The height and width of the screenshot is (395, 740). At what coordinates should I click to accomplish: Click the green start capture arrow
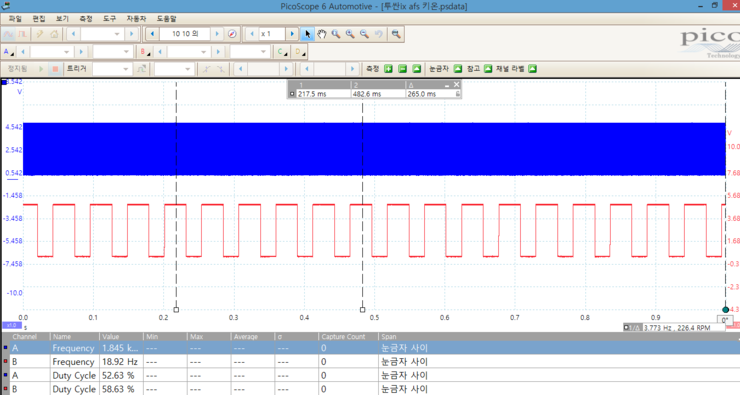(41, 69)
